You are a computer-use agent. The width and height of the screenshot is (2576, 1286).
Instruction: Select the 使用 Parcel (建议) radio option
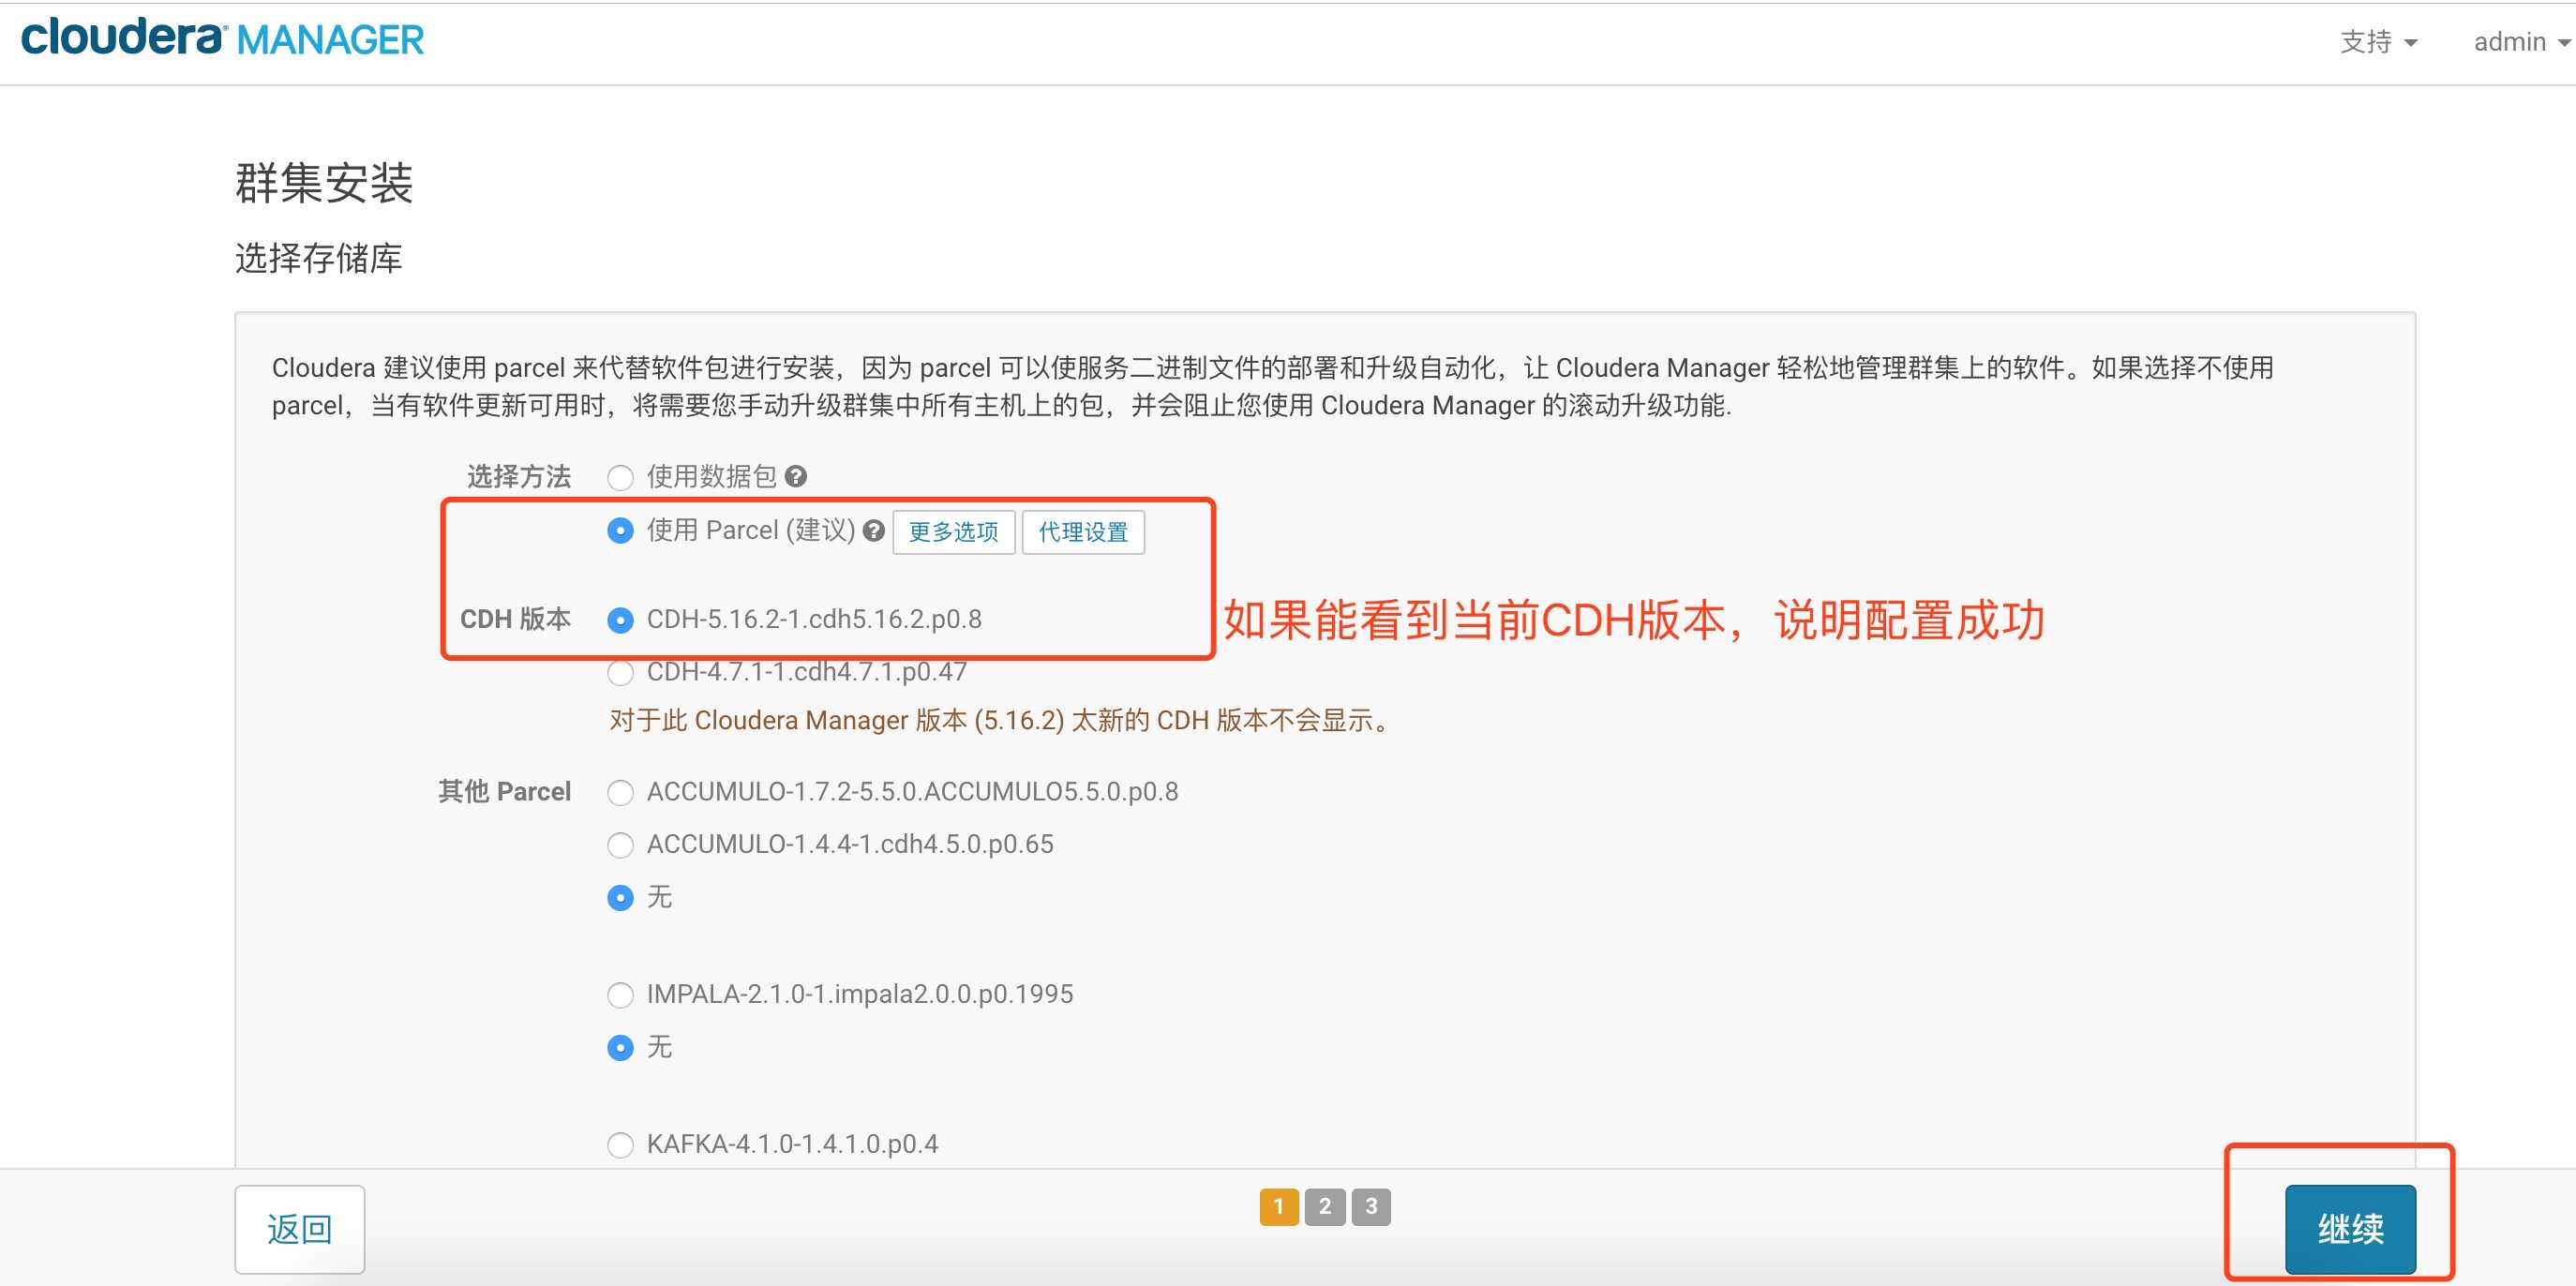[620, 531]
